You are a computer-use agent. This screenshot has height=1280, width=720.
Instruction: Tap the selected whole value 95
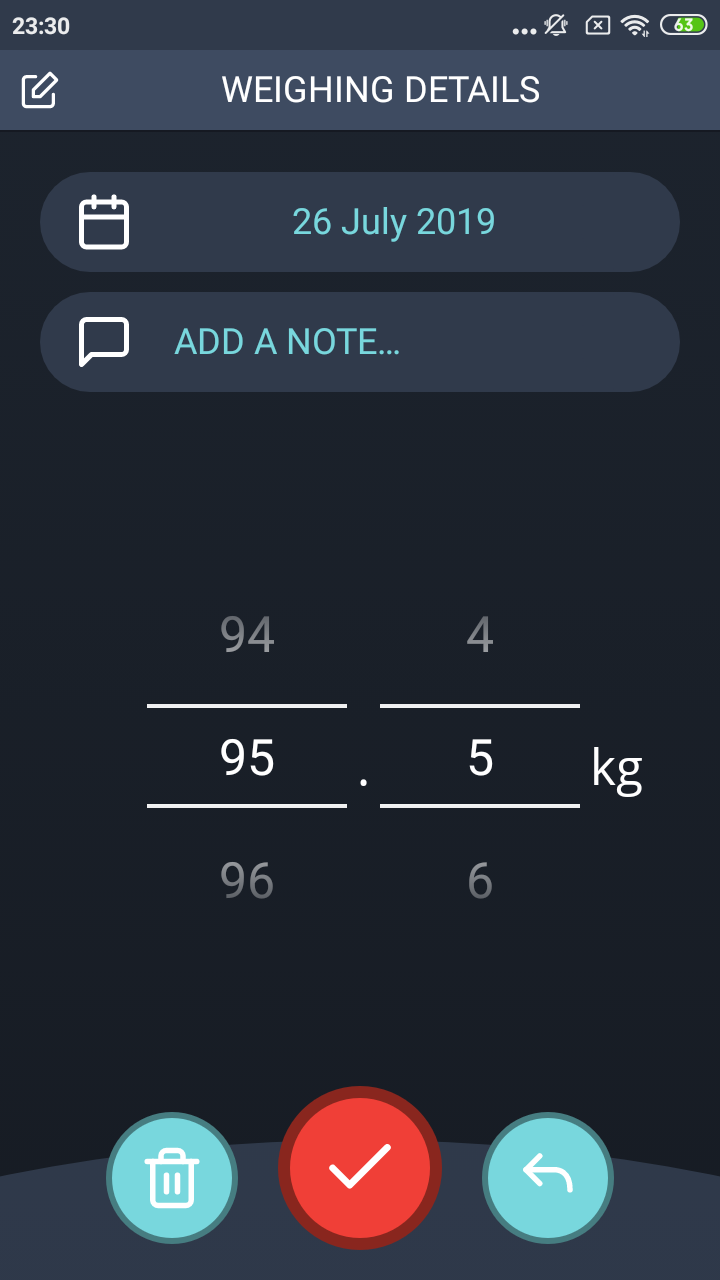click(x=247, y=758)
